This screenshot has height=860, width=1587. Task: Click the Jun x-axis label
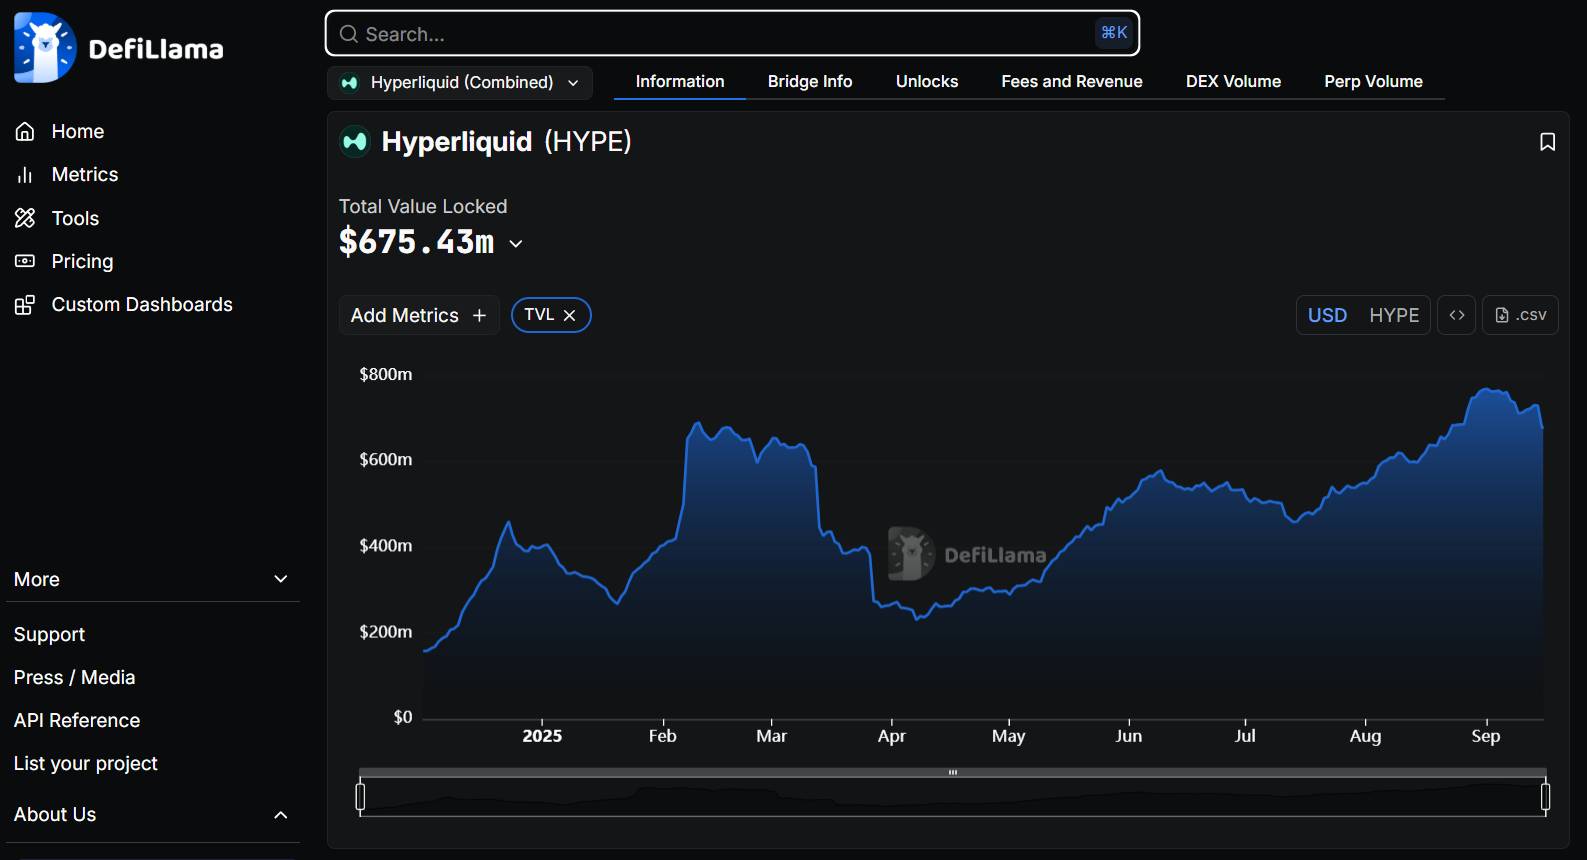(1129, 736)
